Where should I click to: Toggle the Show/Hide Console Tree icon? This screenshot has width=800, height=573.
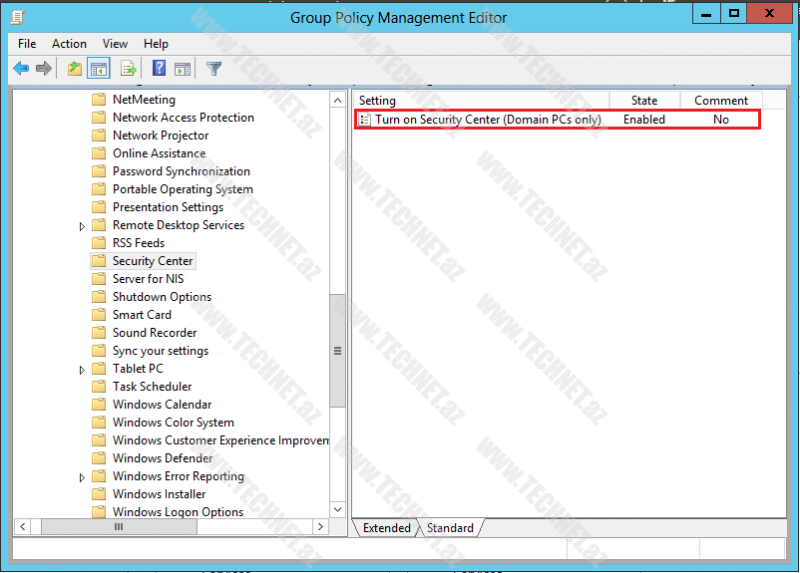98,69
